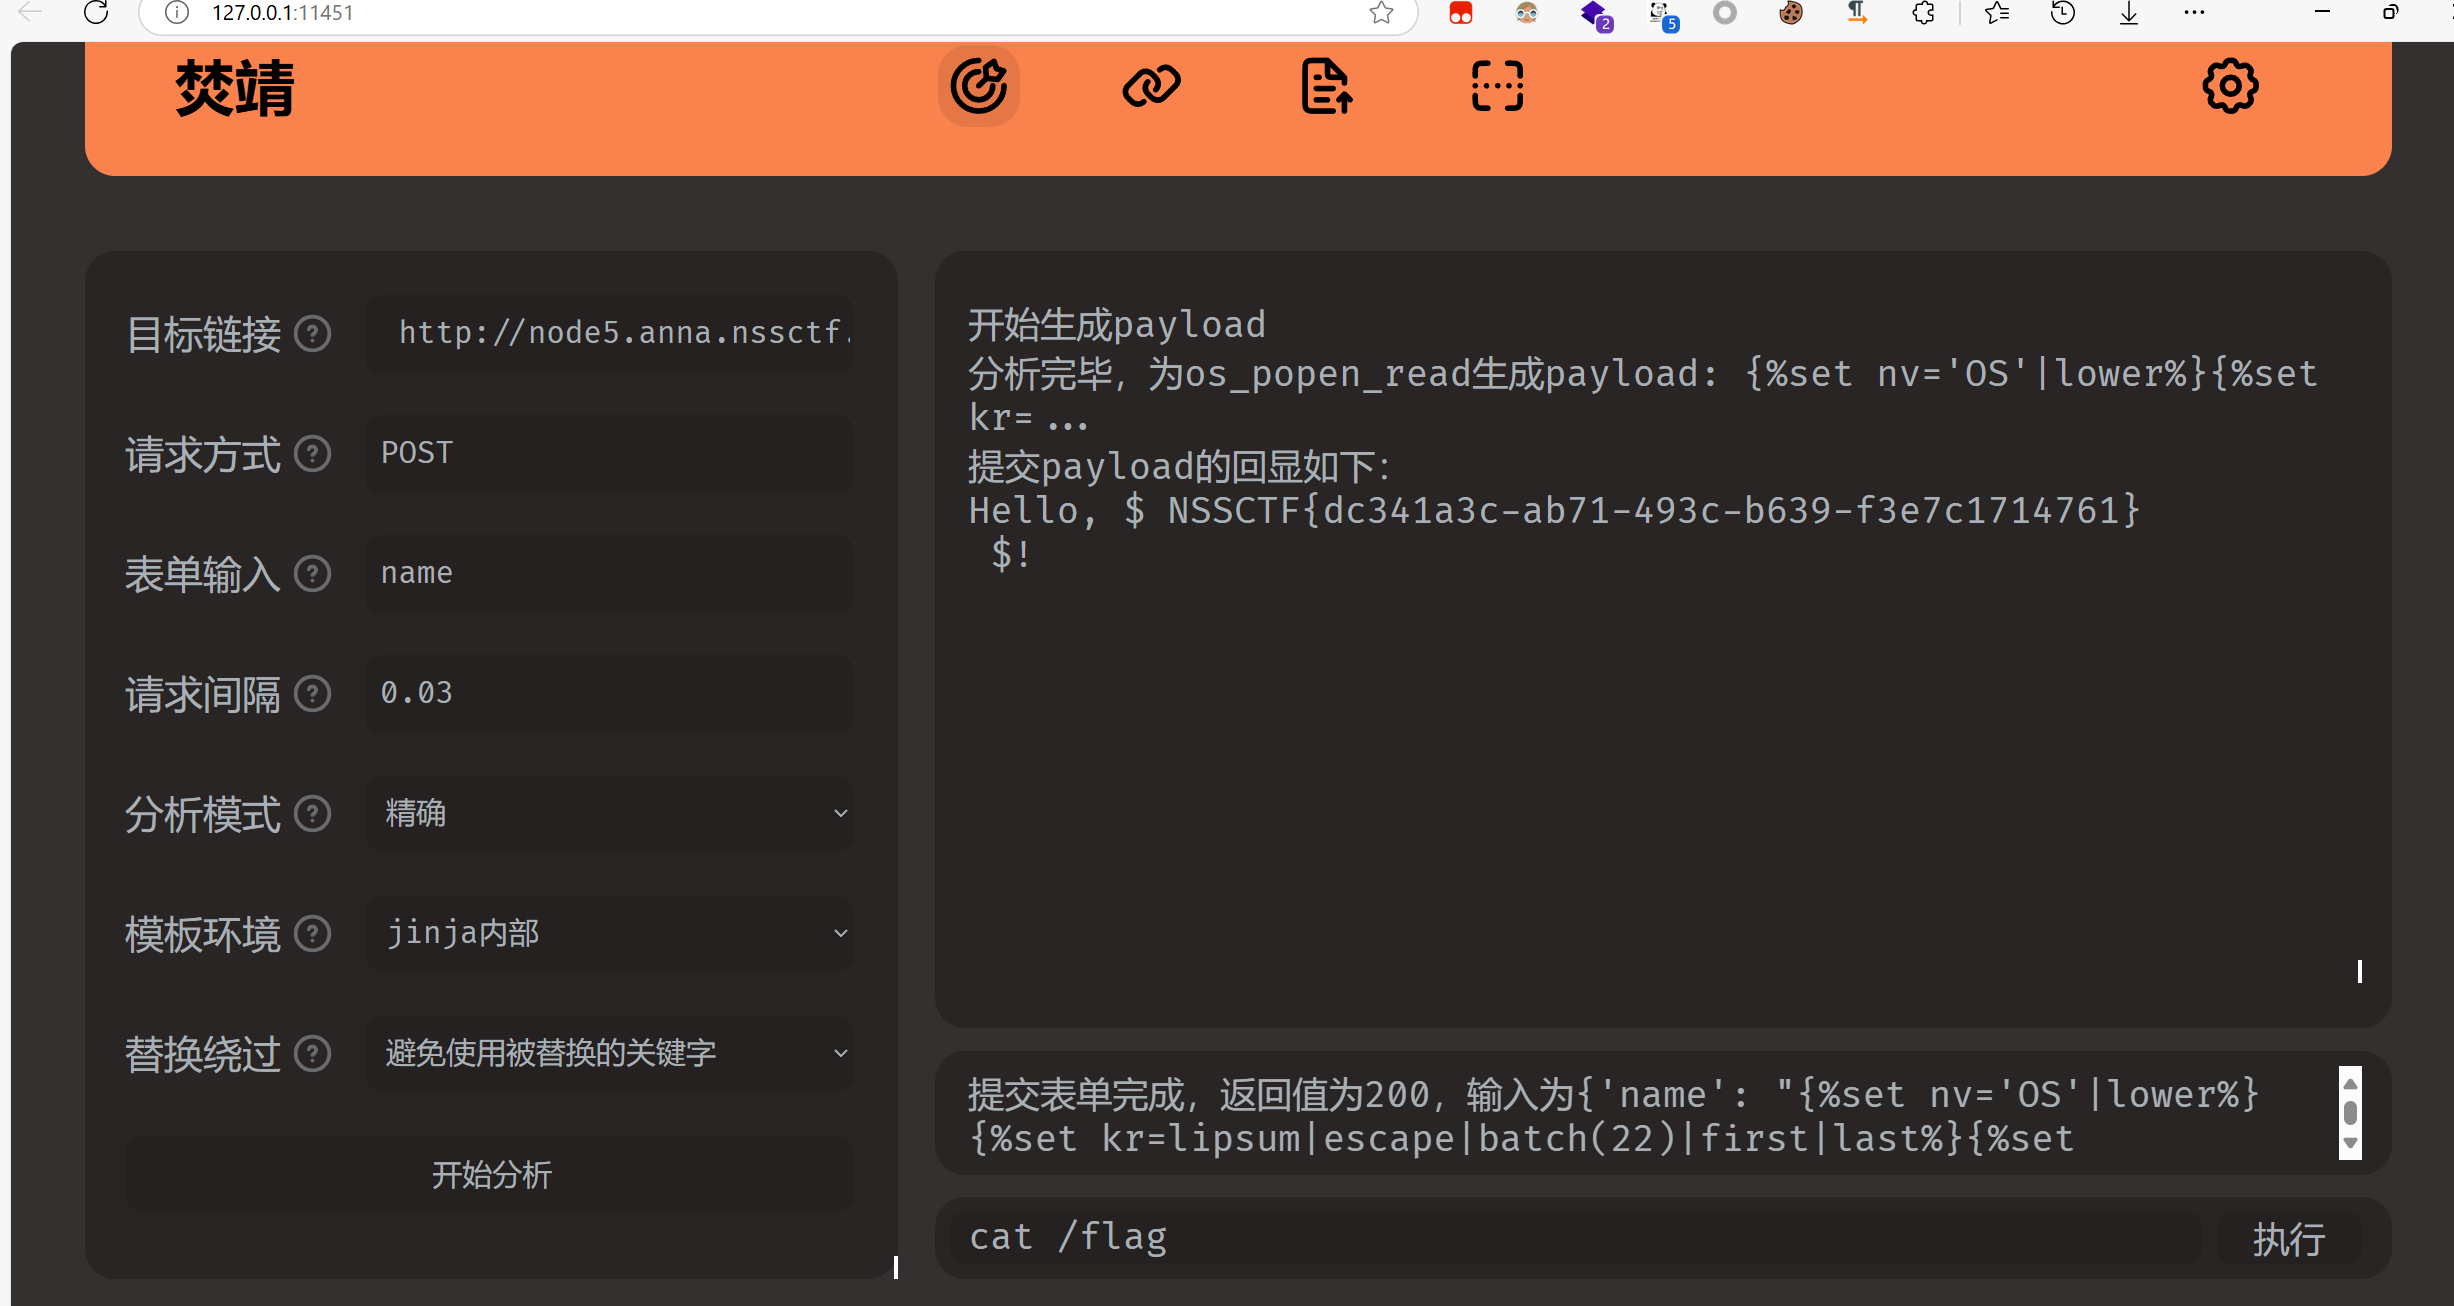The image size is (2454, 1306).
Task: Open the document upload page icon
Action: 1327,86
